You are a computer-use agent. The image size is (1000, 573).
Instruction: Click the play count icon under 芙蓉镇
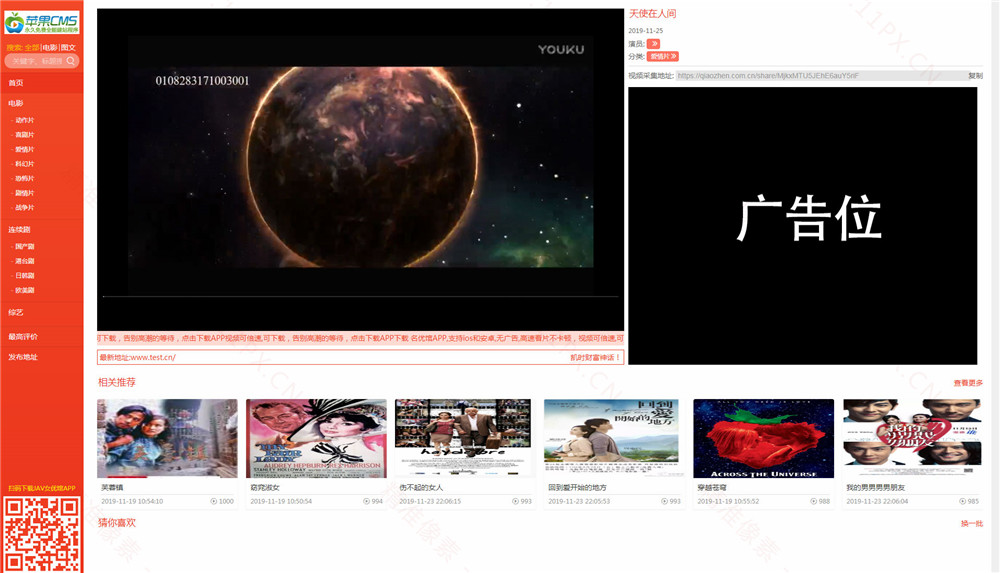pos(213,501)
